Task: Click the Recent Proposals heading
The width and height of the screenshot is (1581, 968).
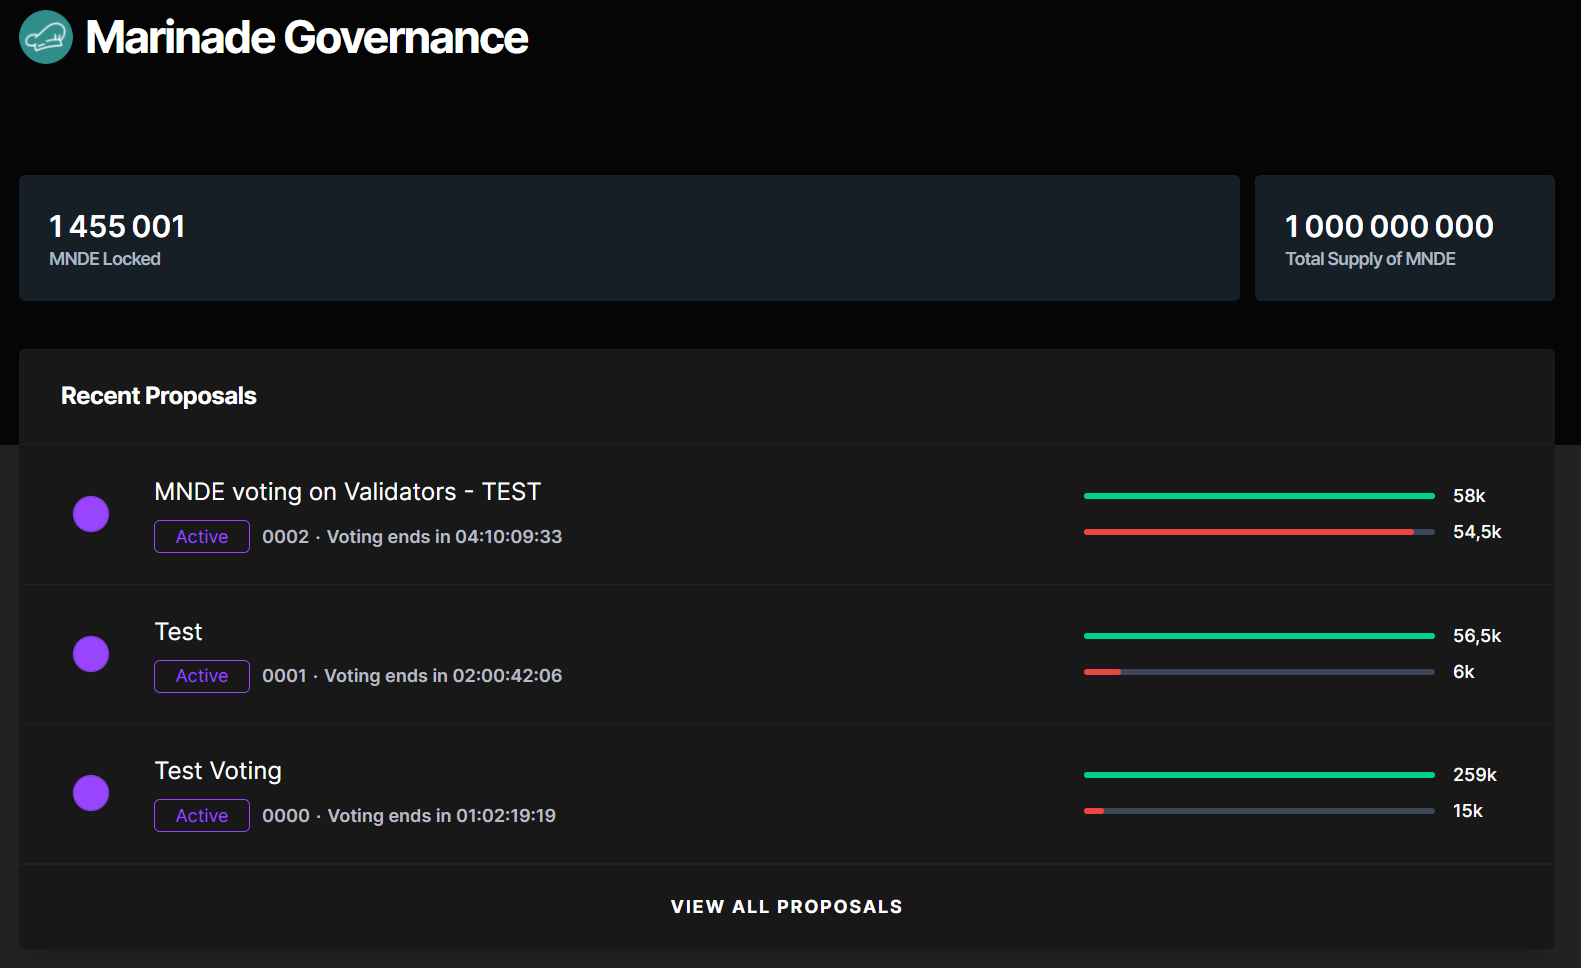Action: (x=159, y=396)
